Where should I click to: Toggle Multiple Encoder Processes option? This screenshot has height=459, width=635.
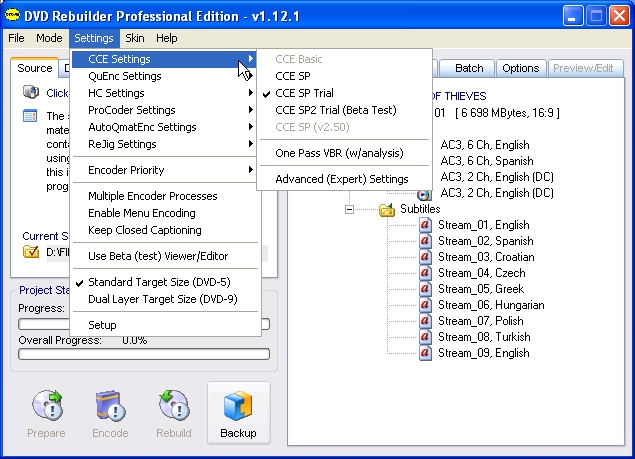pos(165,196)
